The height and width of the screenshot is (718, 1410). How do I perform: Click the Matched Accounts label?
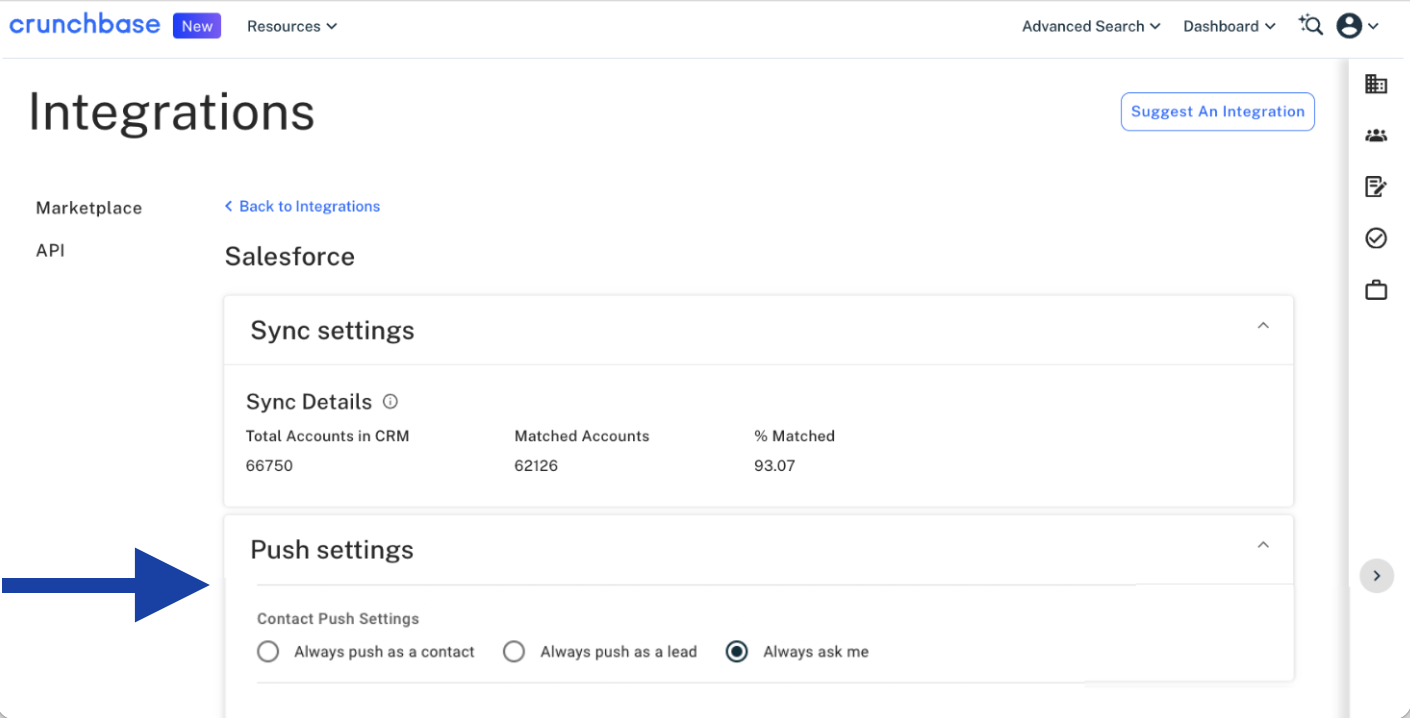click(582, 436)
